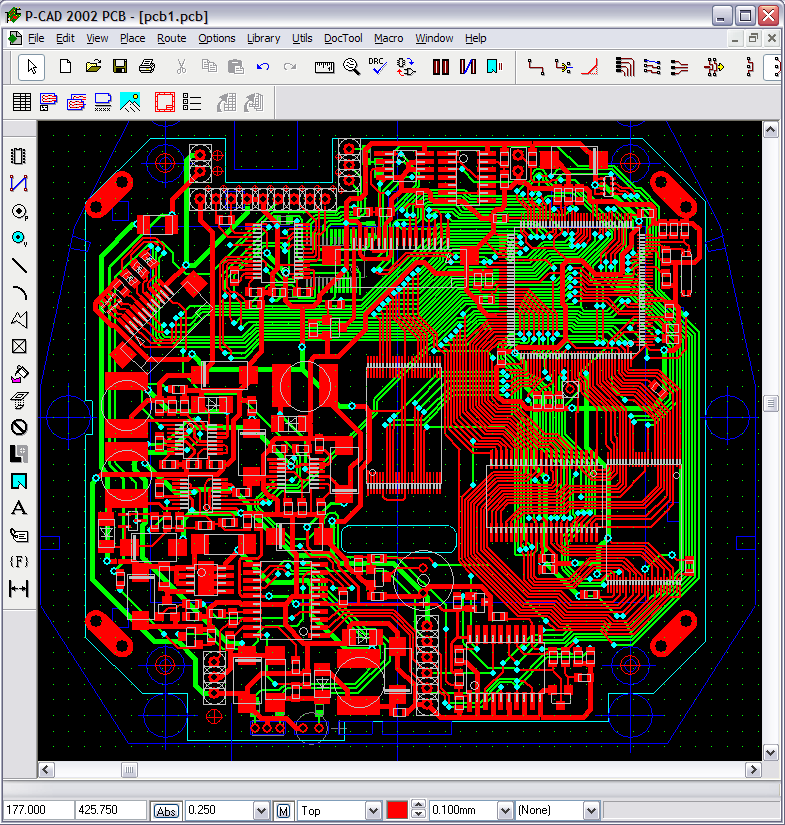Open the Place menu
This screenshot has width=785, height=825.
[x=133, y=38]
